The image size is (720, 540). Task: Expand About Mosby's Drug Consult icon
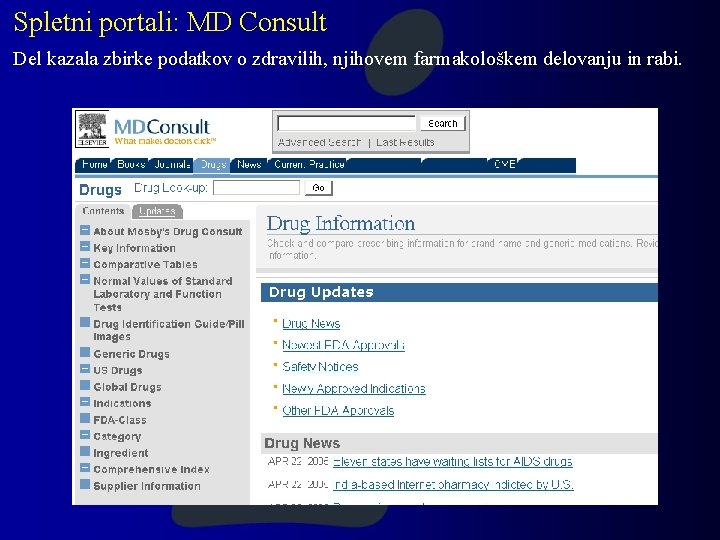[x=85, y=230]
